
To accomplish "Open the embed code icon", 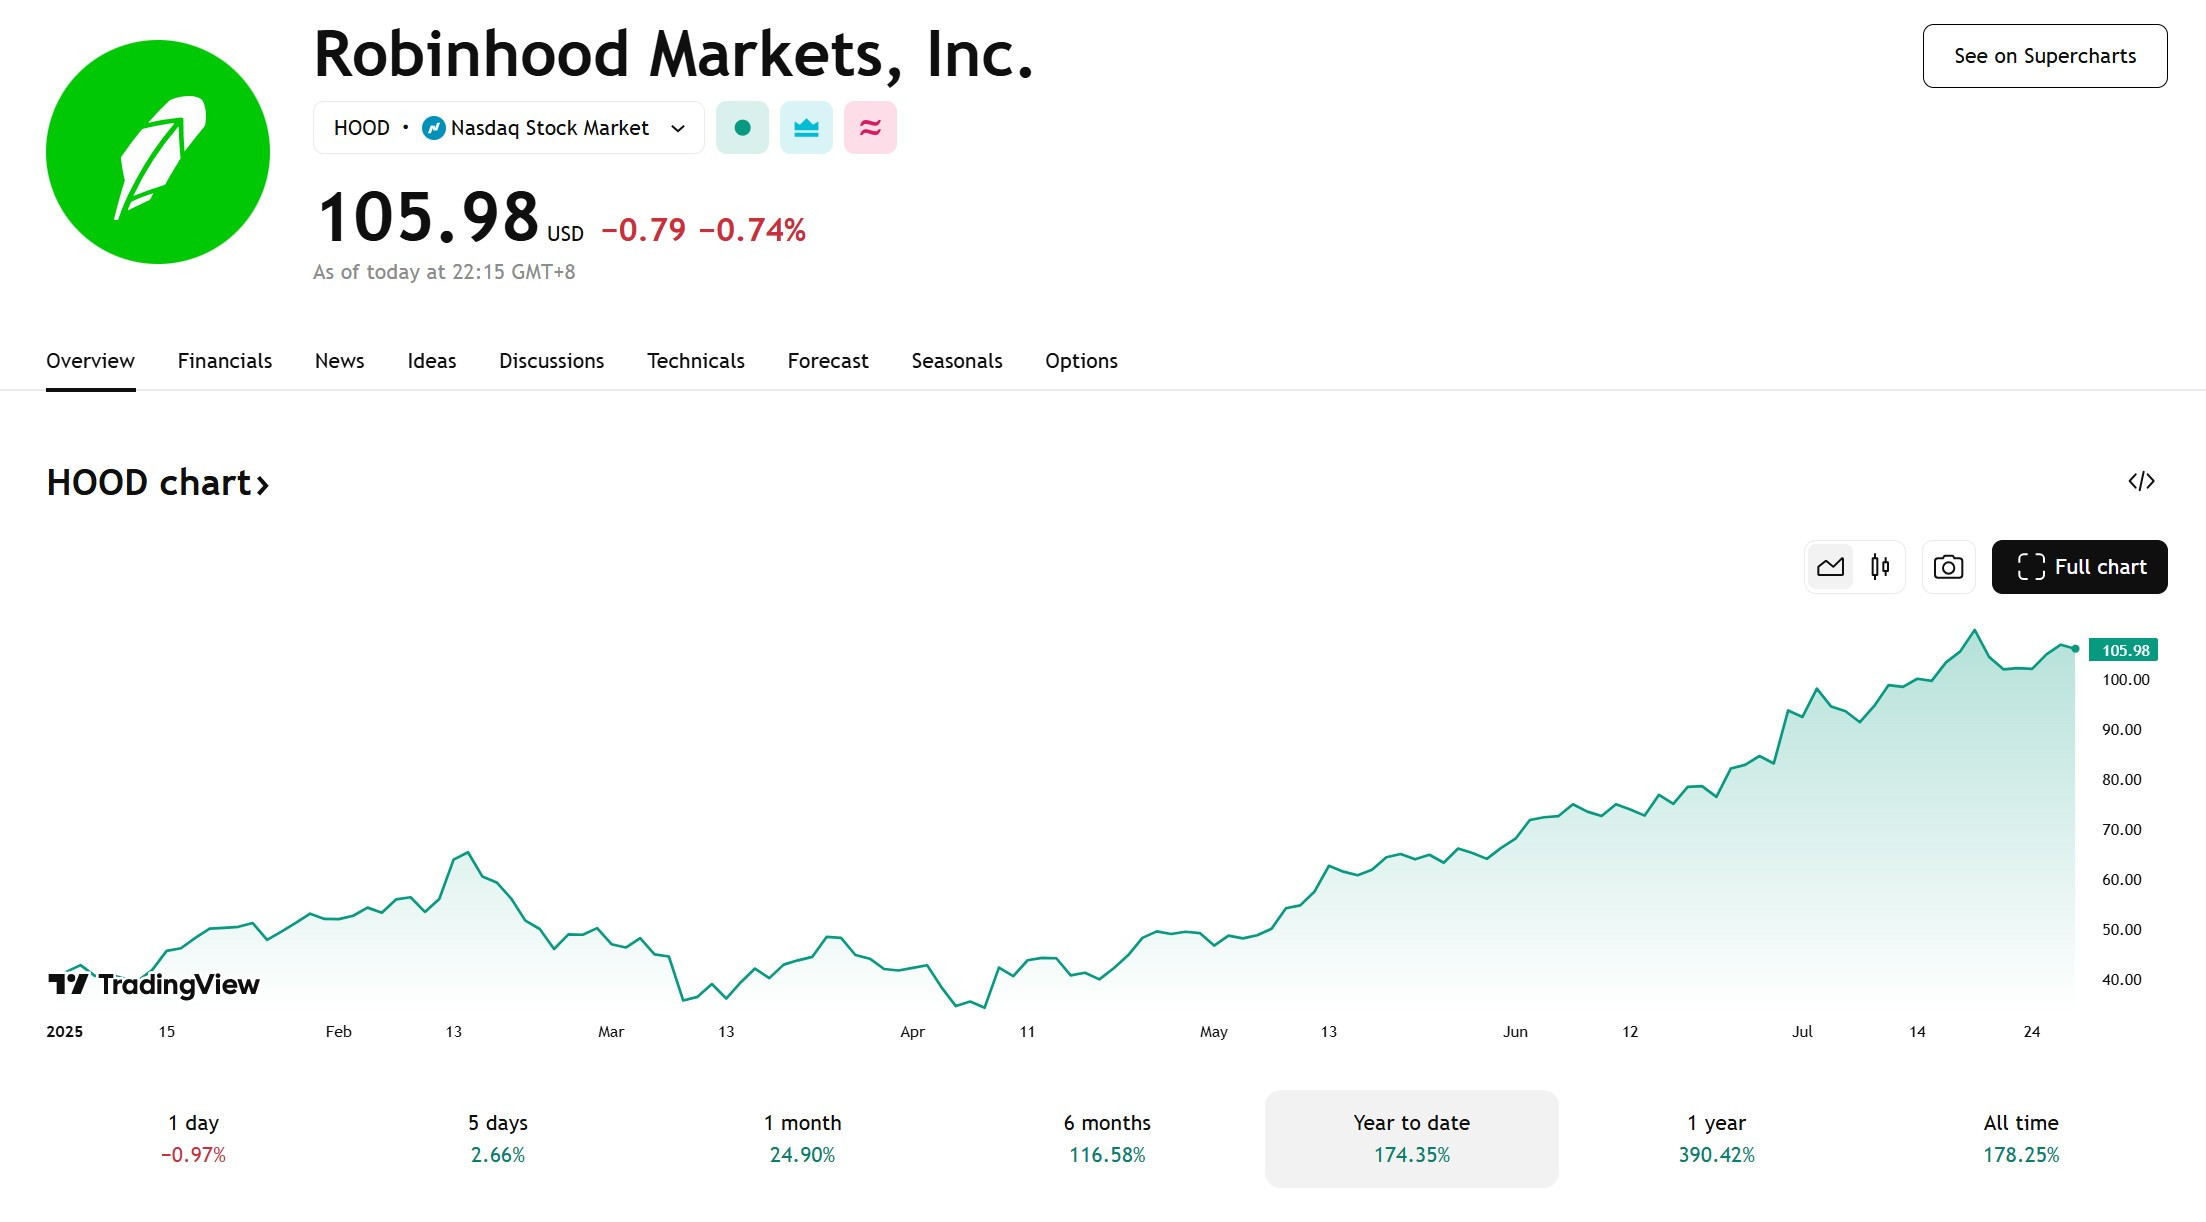I will [2141, 482].
